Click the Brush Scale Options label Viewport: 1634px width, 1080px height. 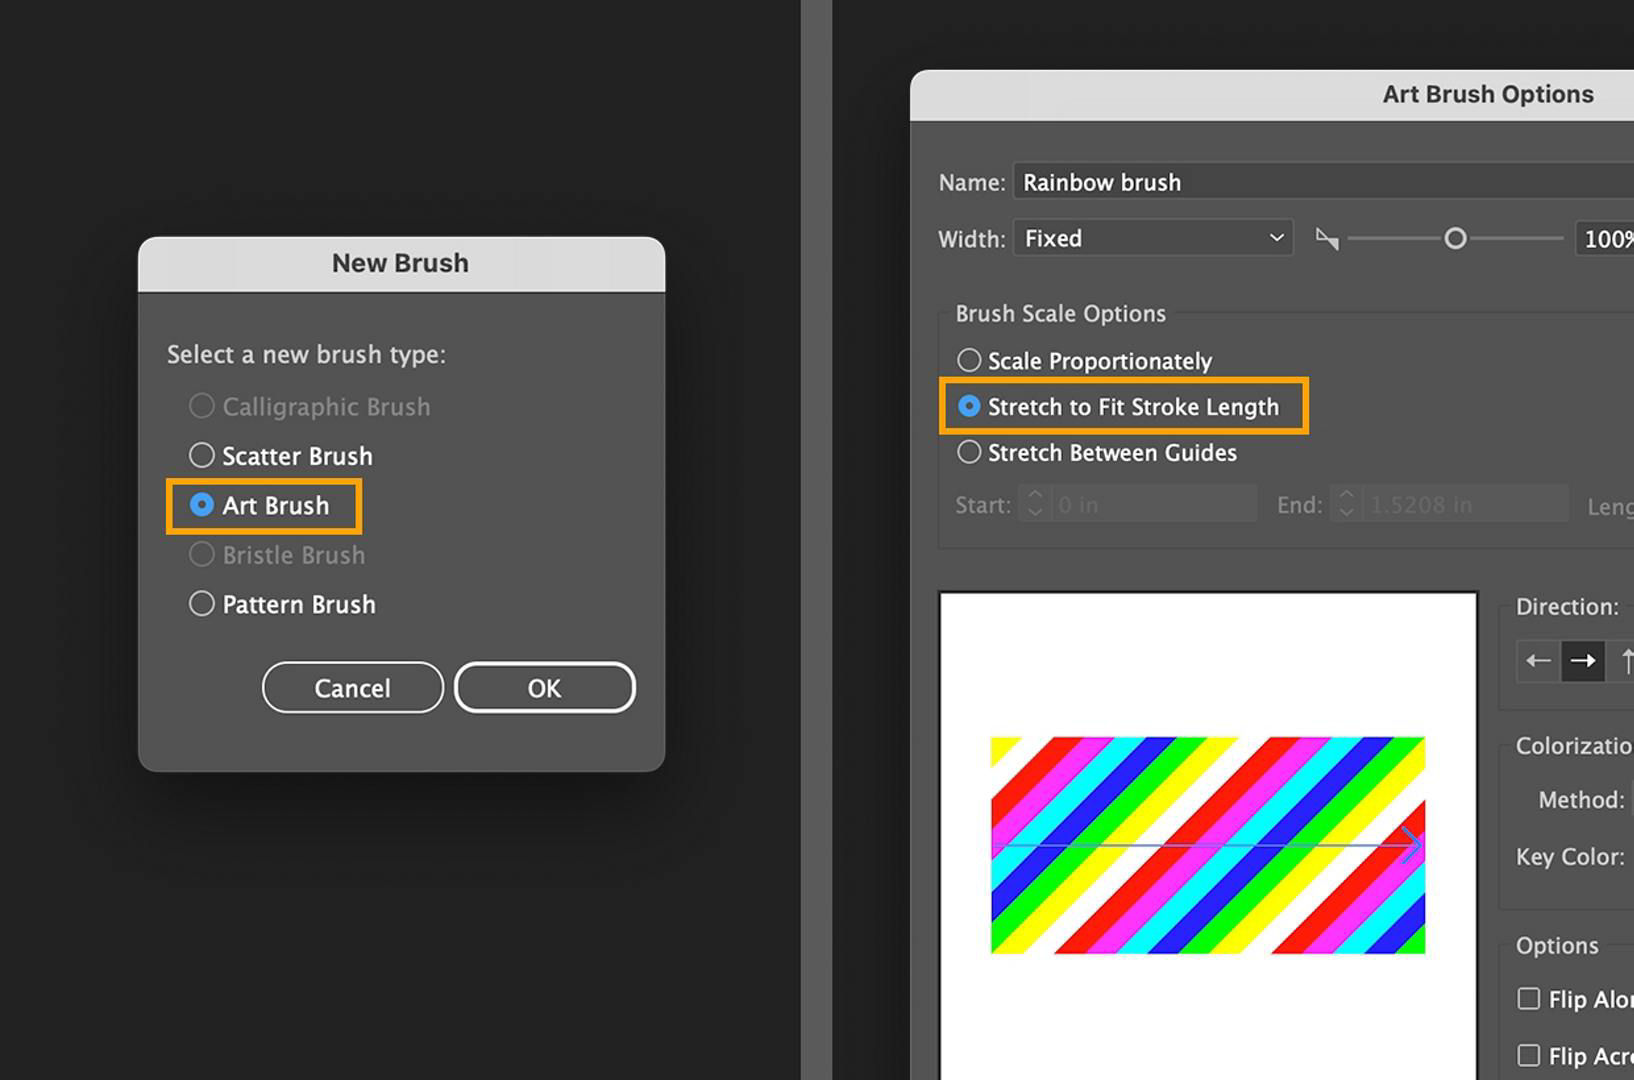pyautogui.click(x=1060, y=313)
